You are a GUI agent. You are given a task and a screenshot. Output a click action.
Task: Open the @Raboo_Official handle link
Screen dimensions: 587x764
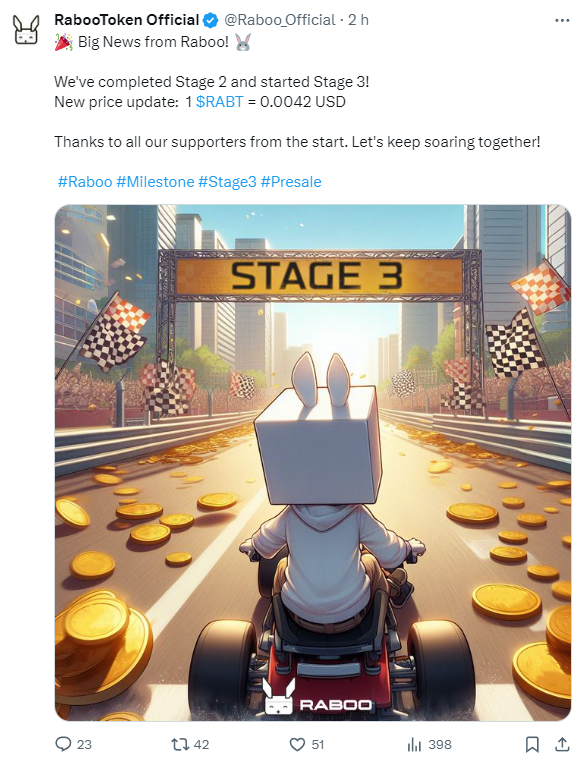click(280, 20)
